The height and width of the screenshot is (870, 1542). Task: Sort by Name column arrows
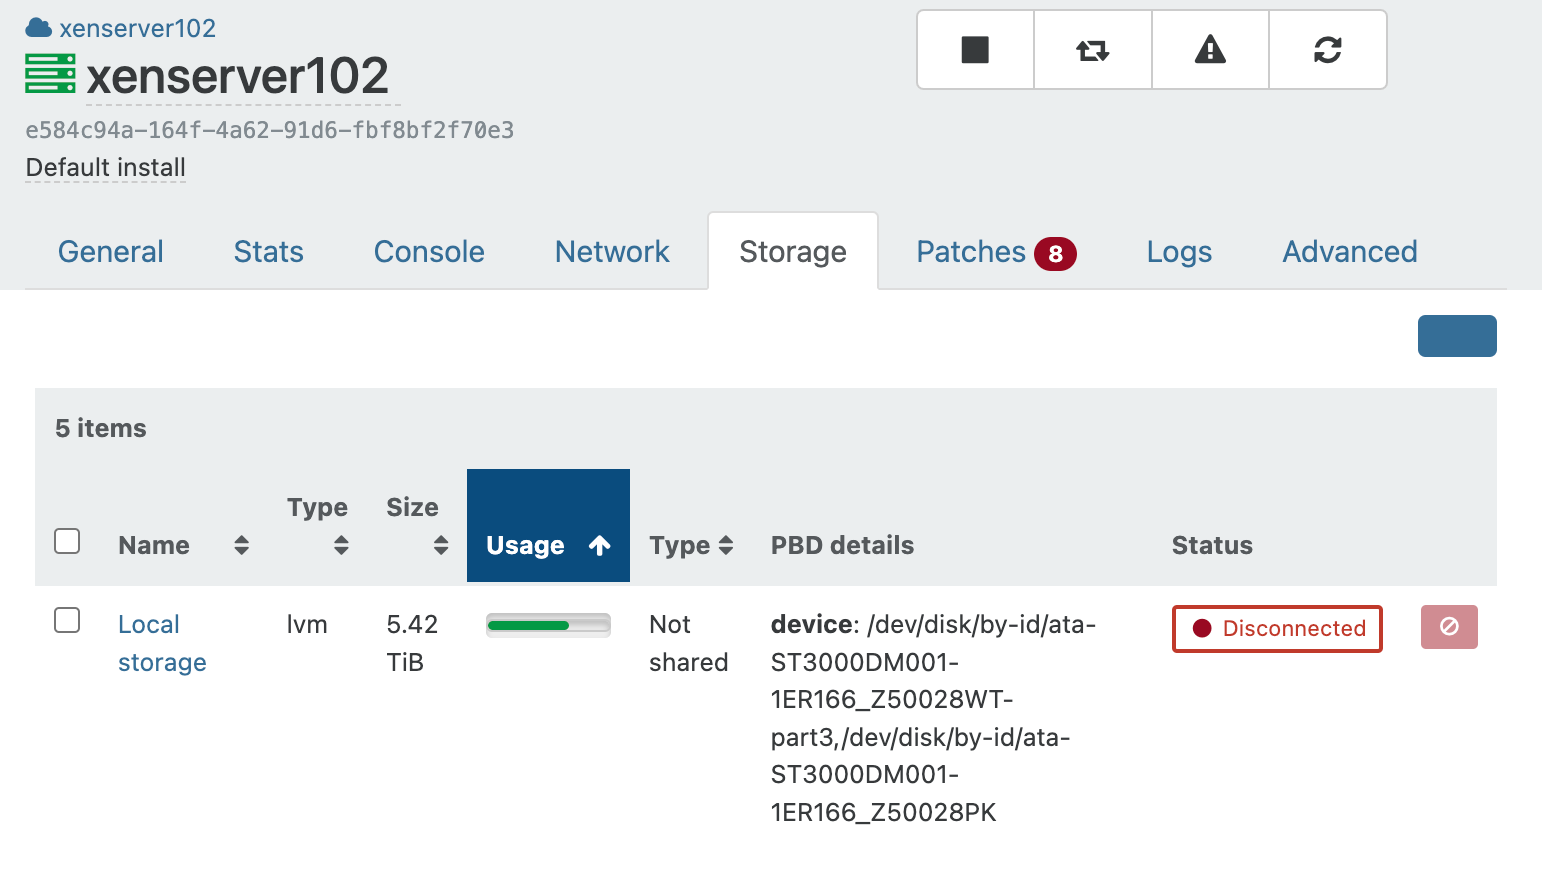point(241,545)
